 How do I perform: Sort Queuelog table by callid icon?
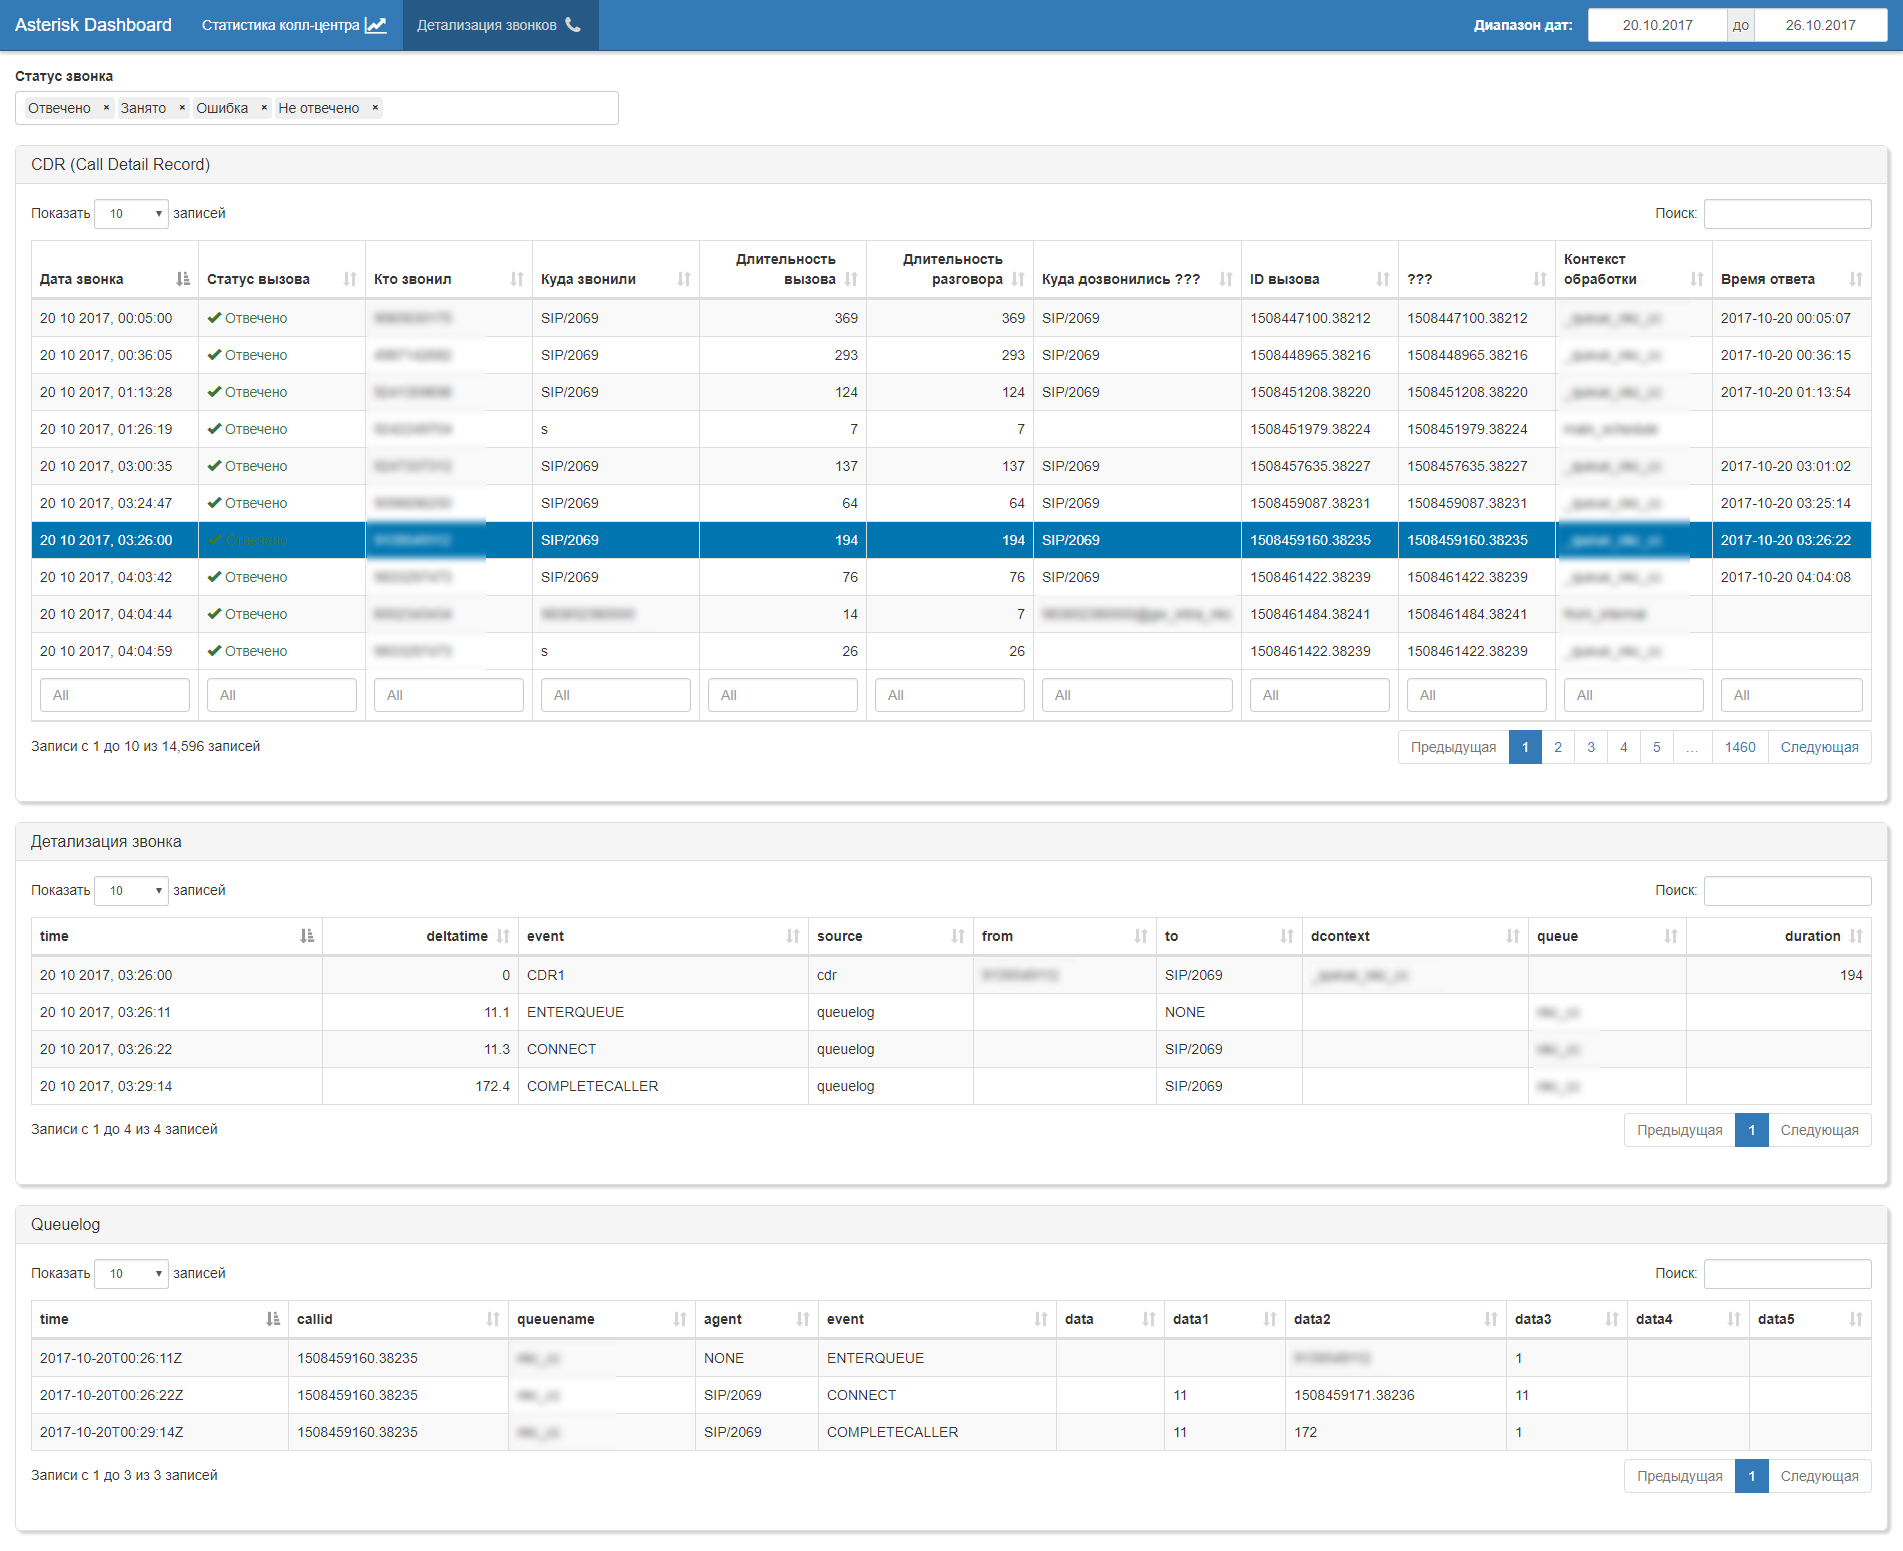493,1319
